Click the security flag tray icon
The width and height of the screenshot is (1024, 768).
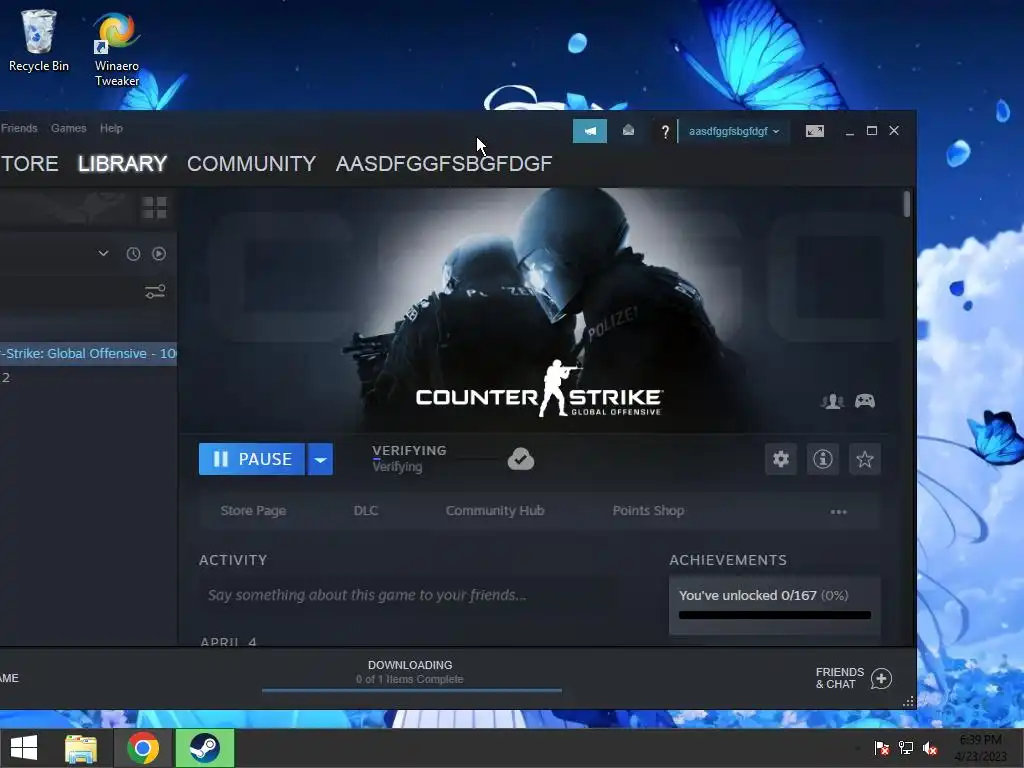(881, 748)
